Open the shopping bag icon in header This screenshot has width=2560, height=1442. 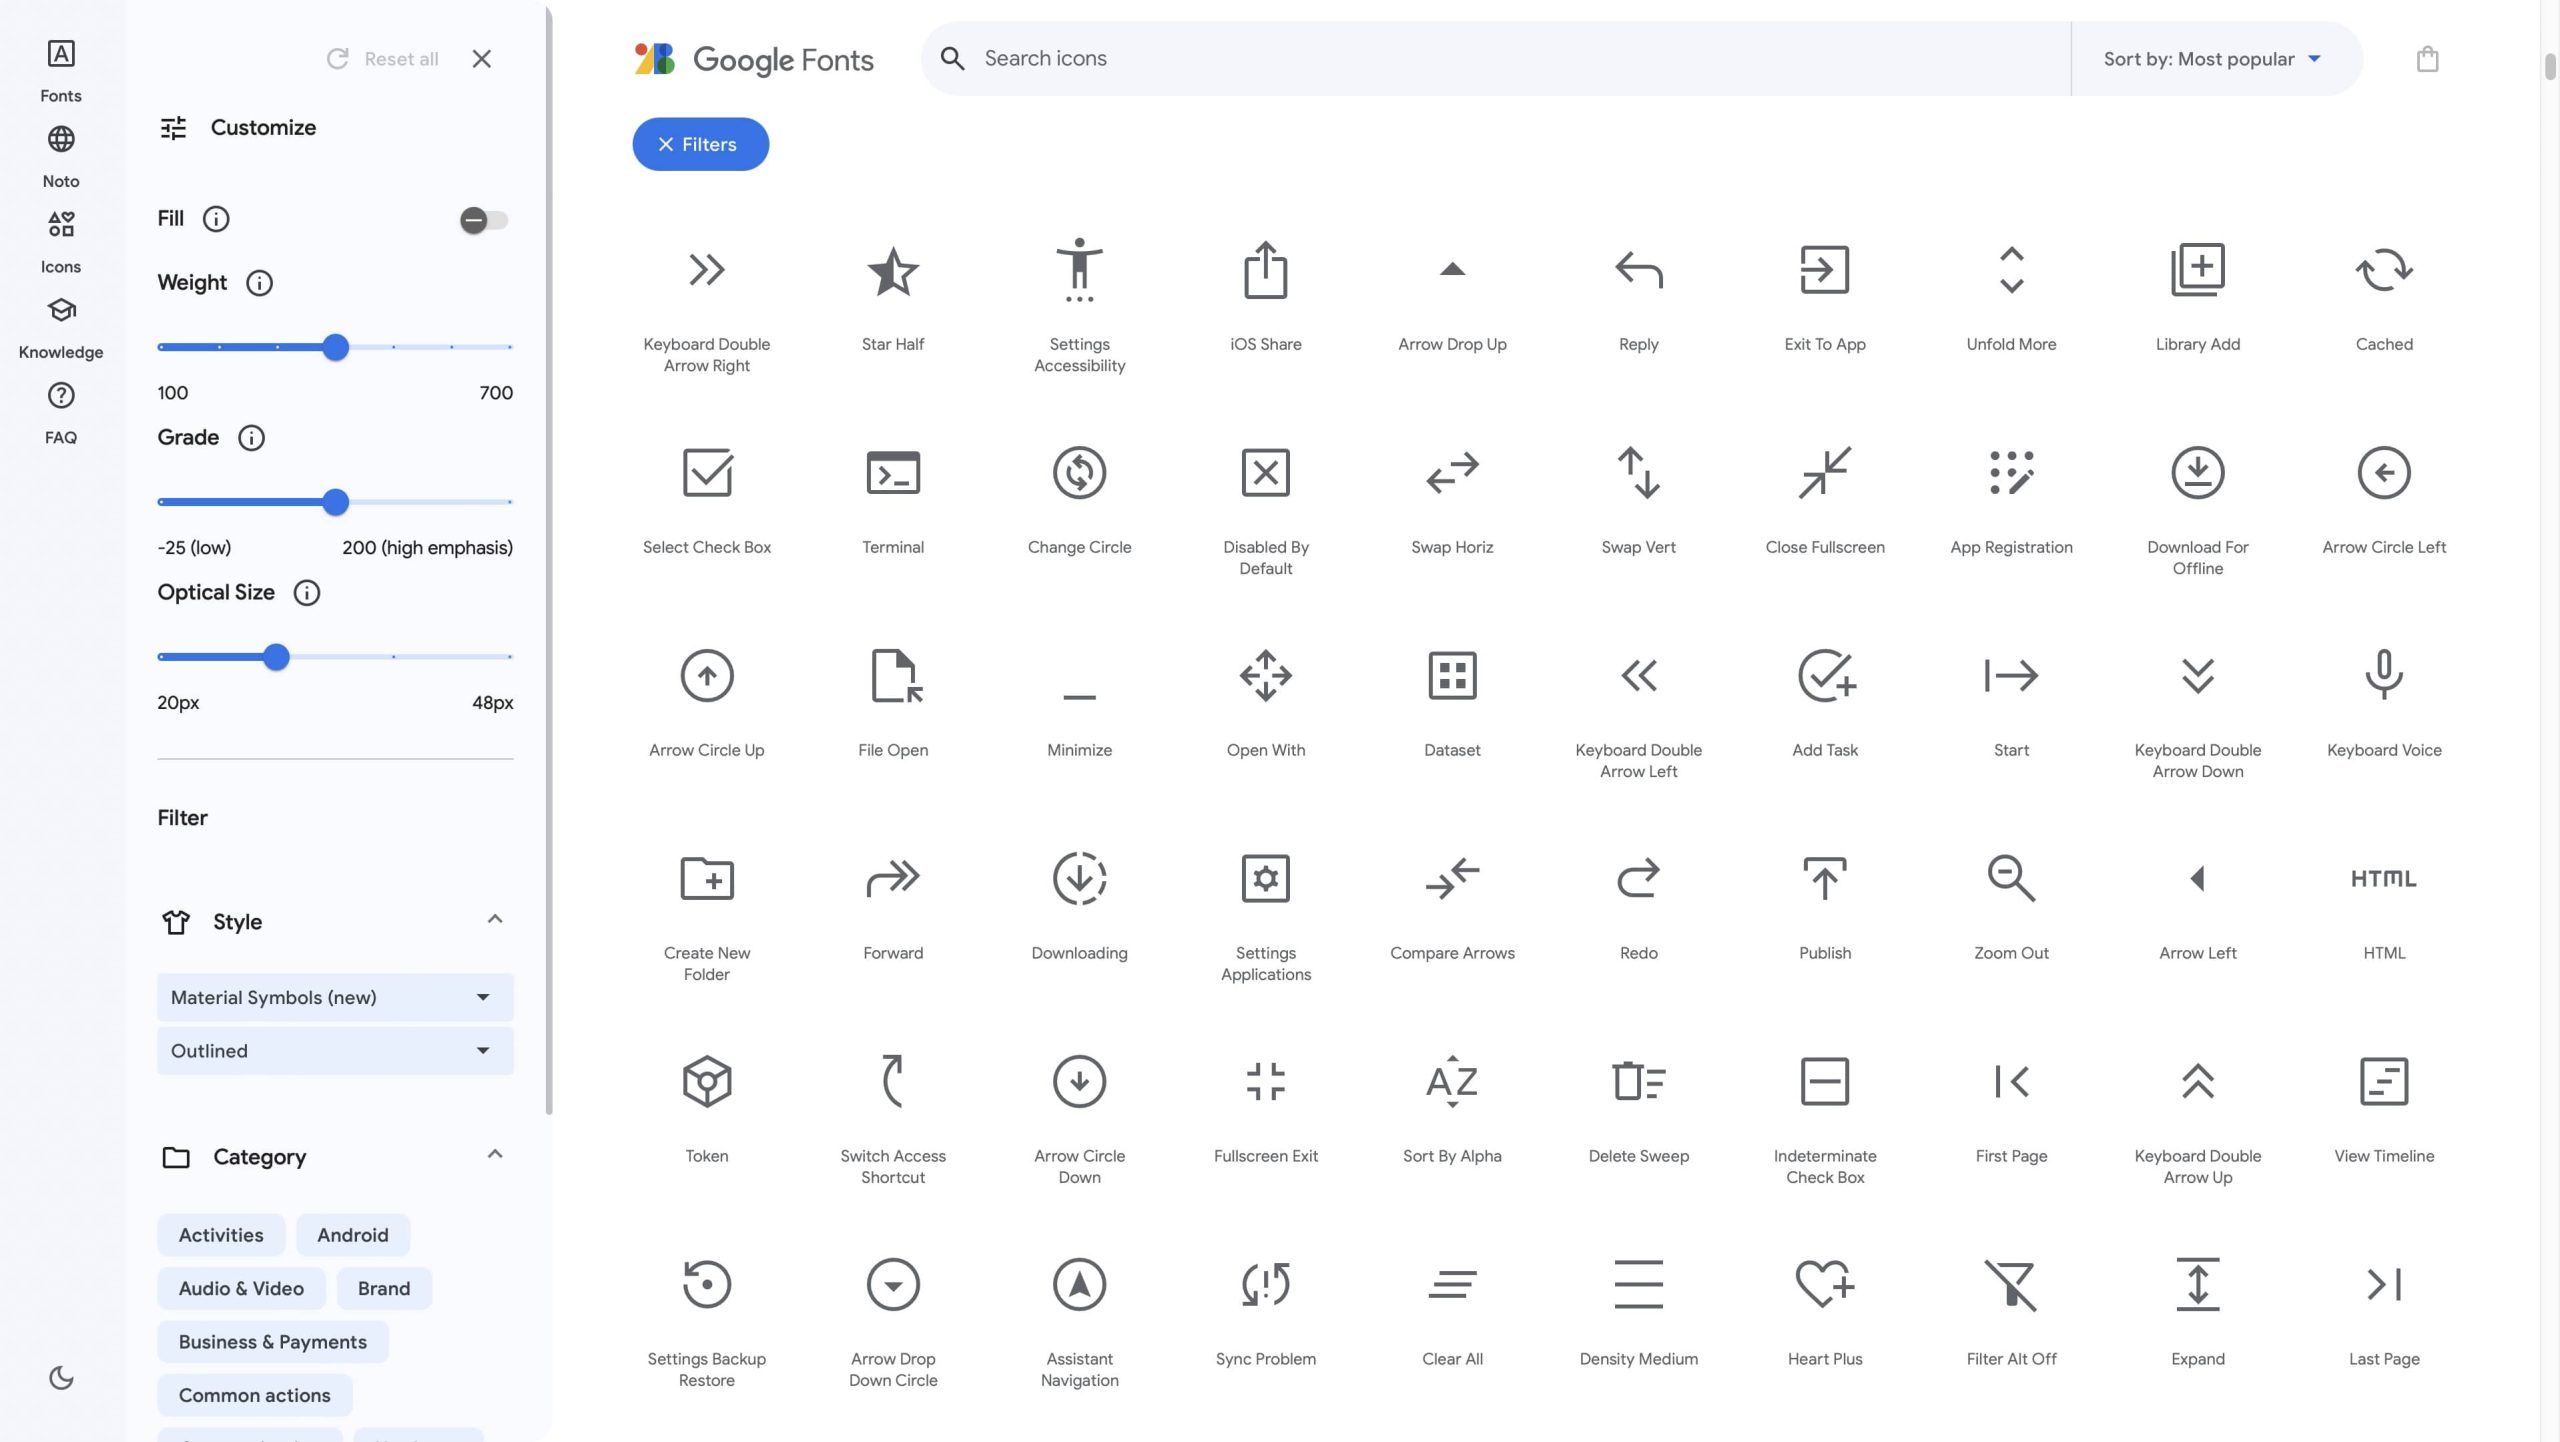tap(2427, 59)
